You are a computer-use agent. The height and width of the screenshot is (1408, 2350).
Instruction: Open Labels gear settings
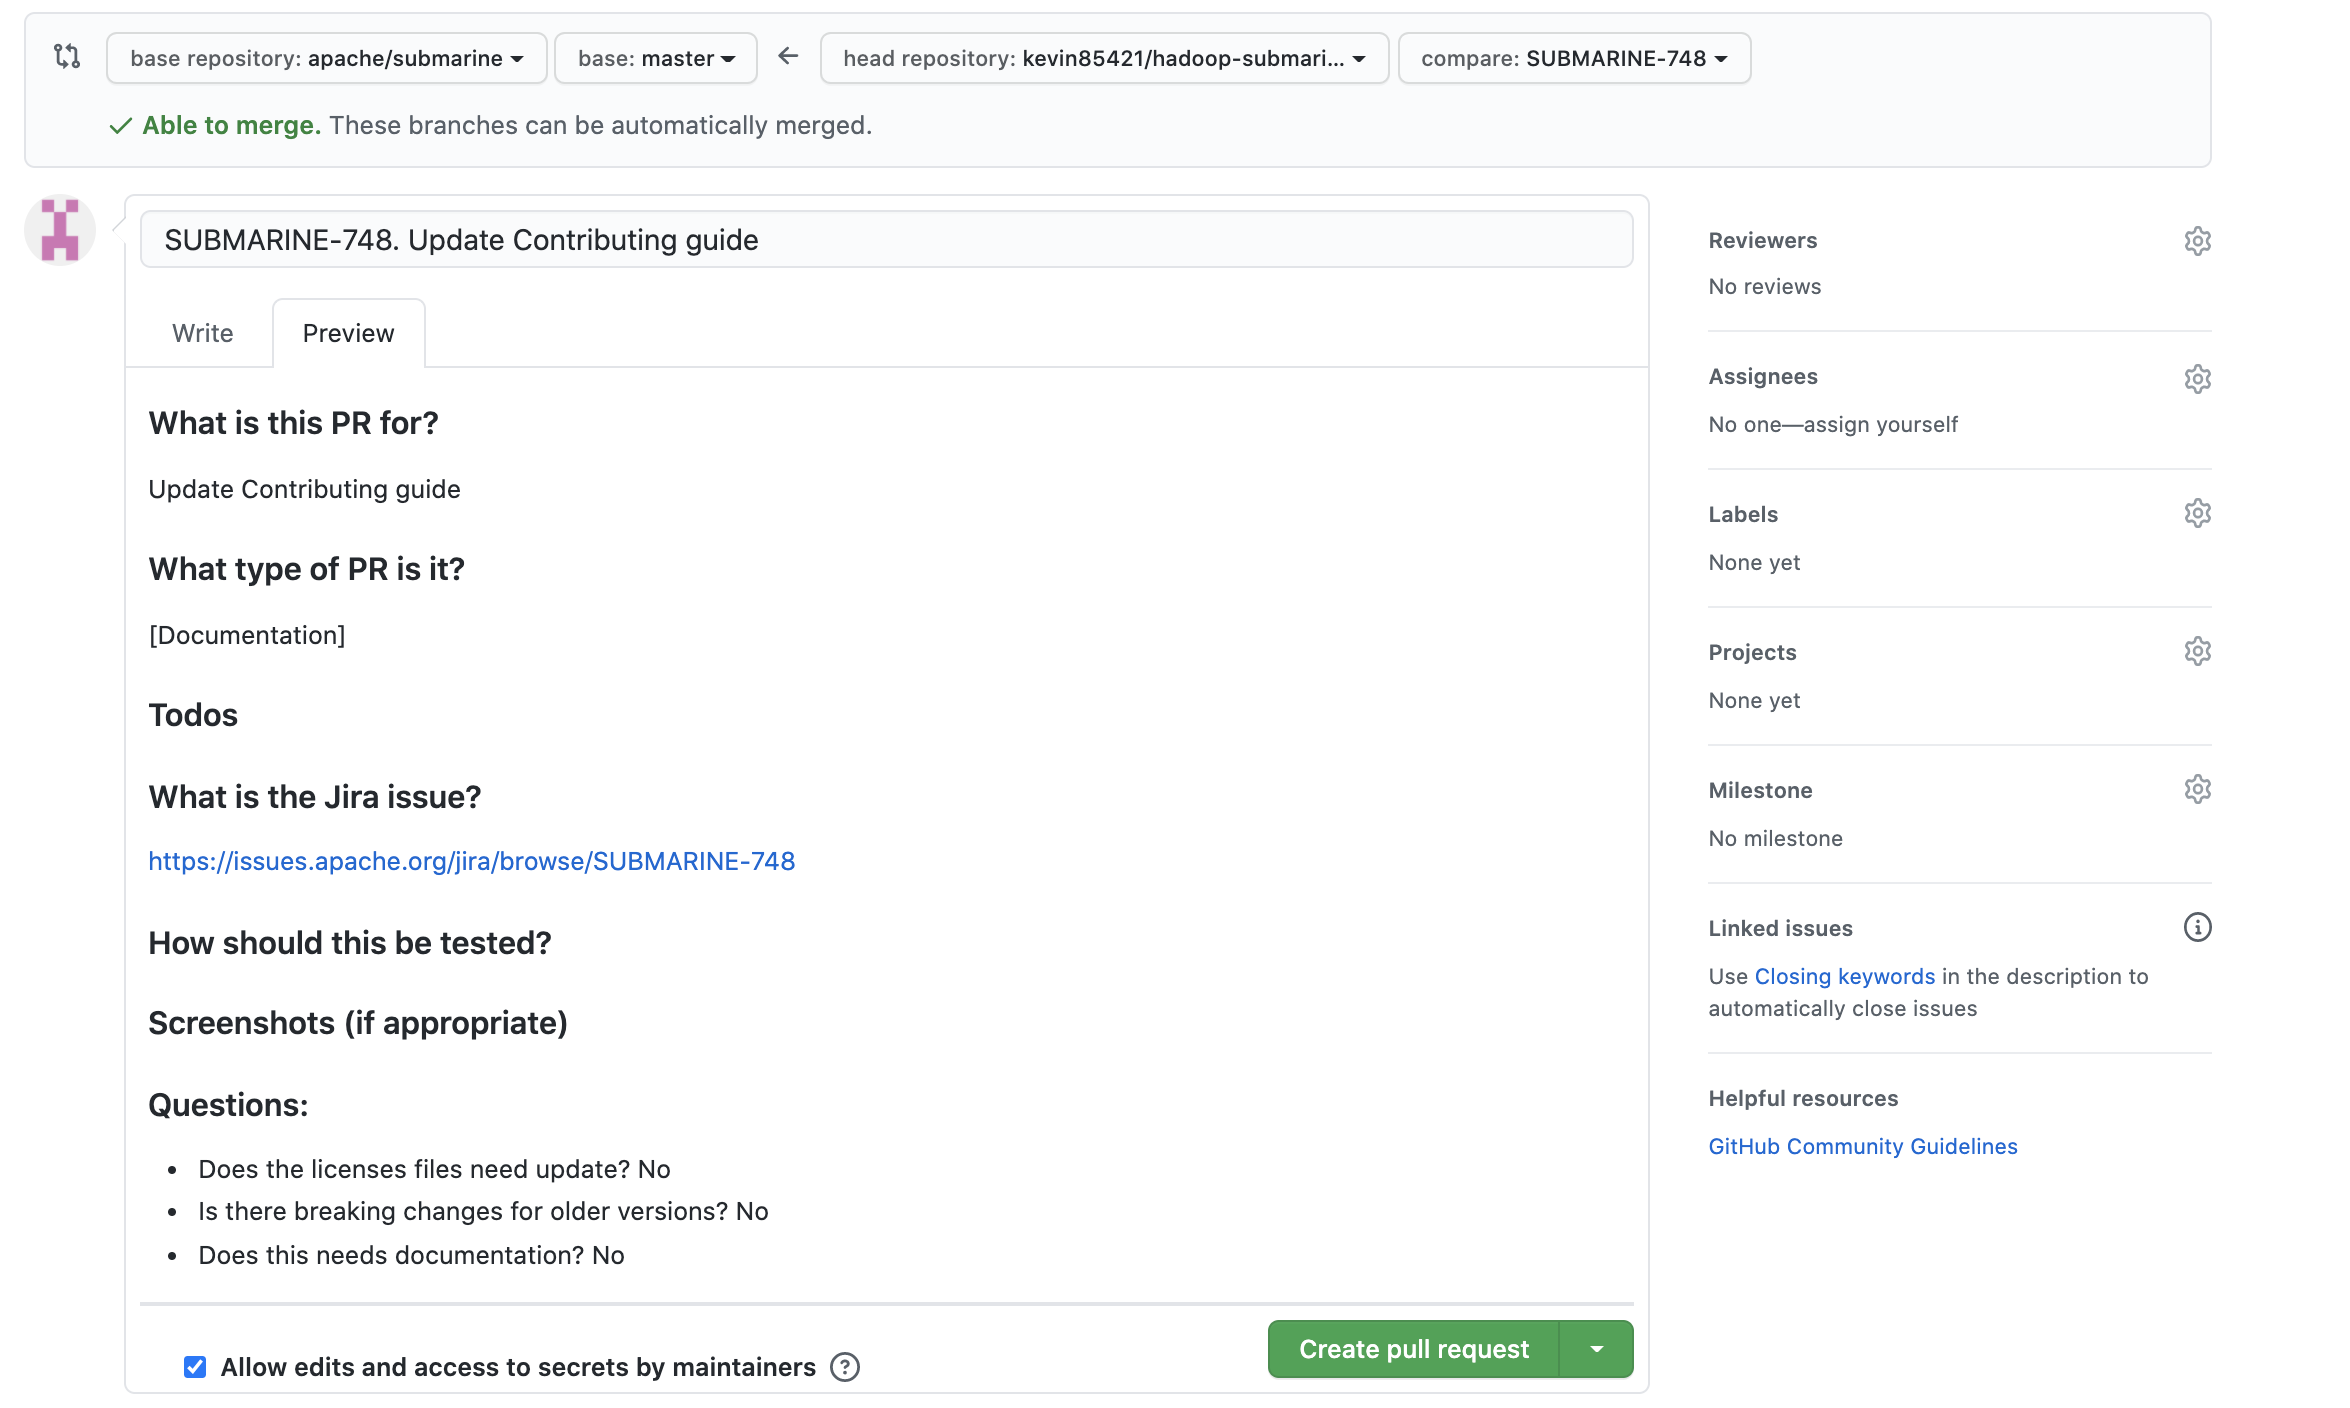[2197, 514]
